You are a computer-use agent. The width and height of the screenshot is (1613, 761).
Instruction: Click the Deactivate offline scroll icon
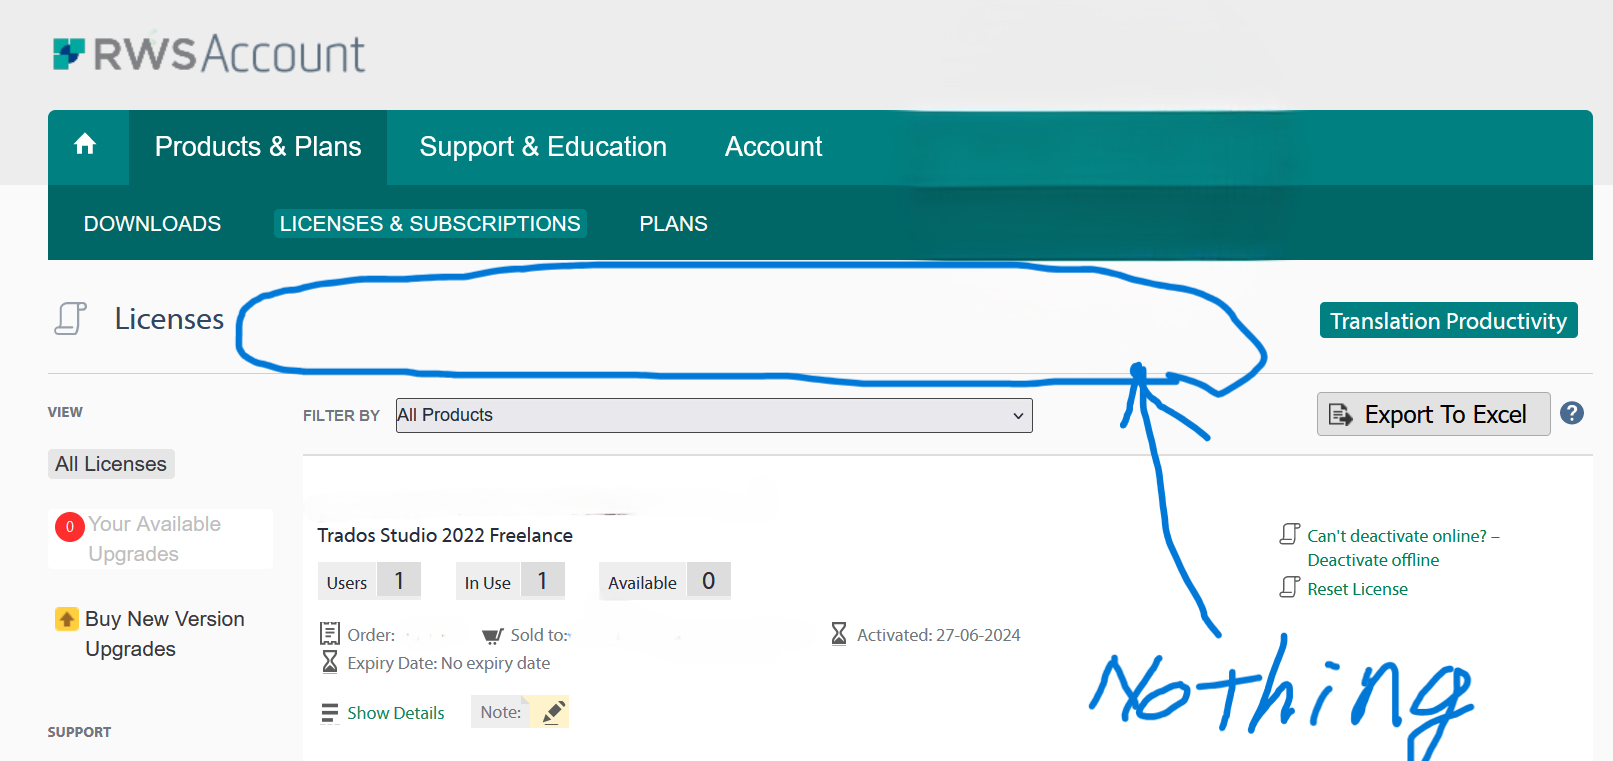point(1290,534)
